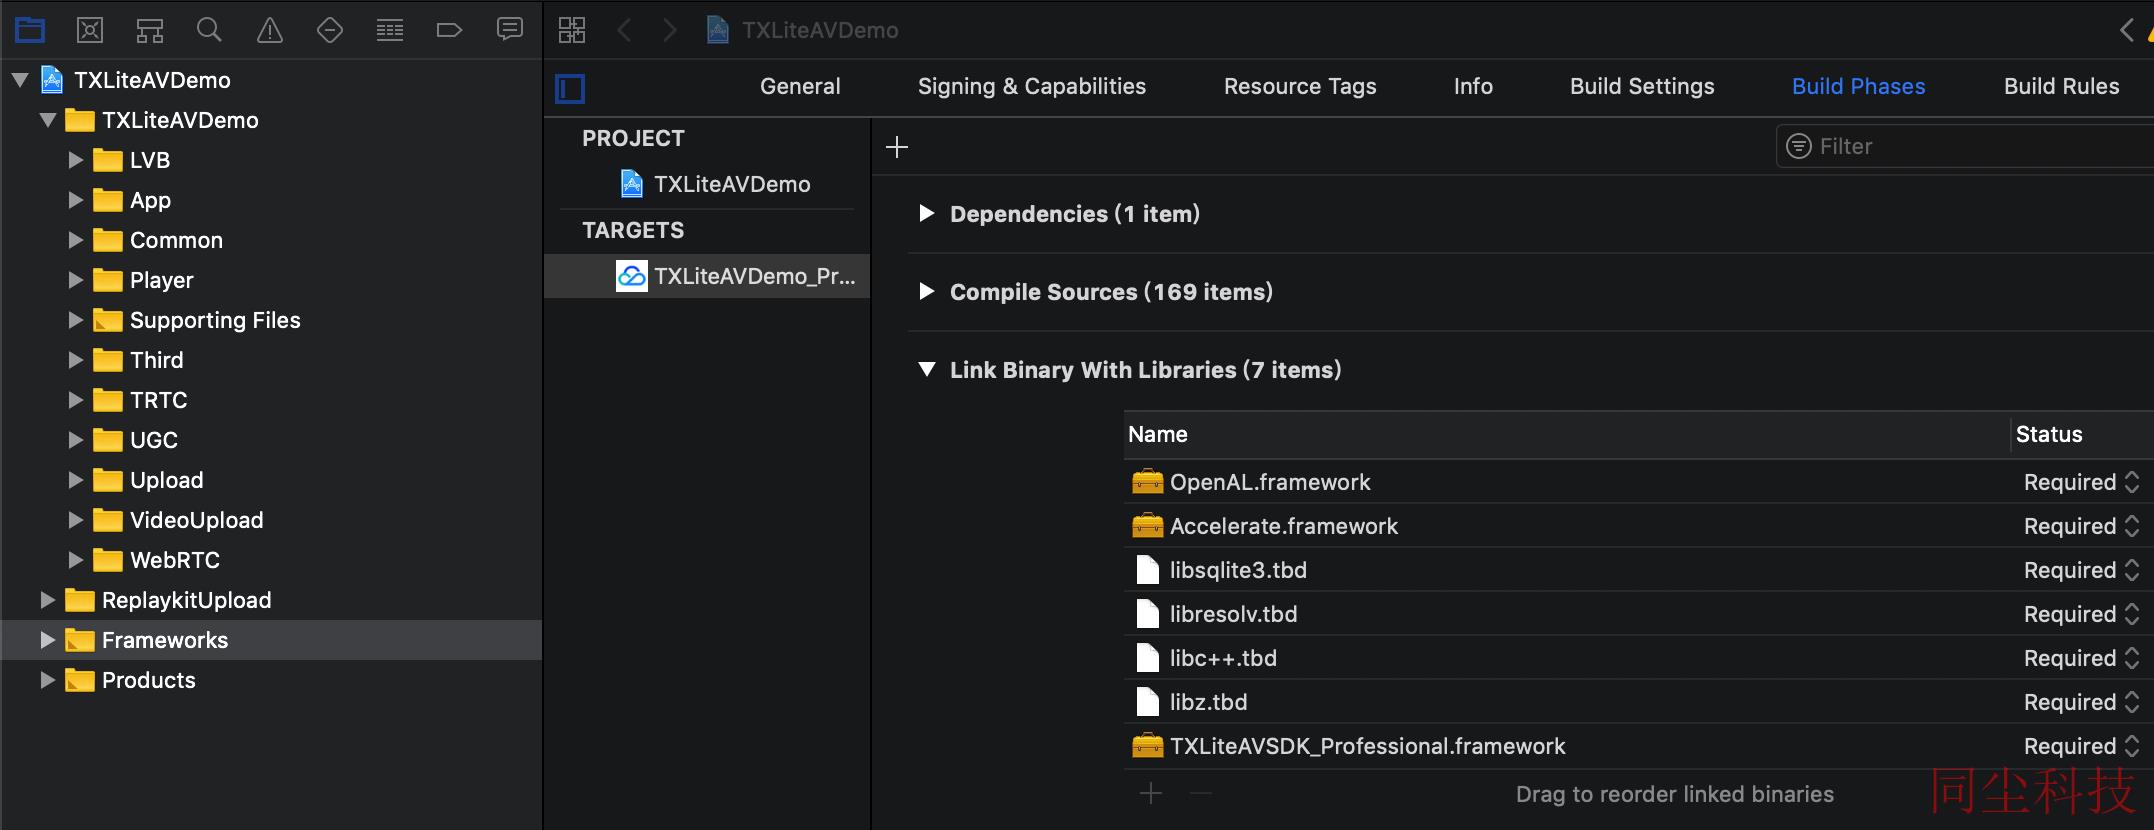Collapse Link Binary With Libraries section
The width and height of the screenshot is (2154, 830).
coord(927,369)
